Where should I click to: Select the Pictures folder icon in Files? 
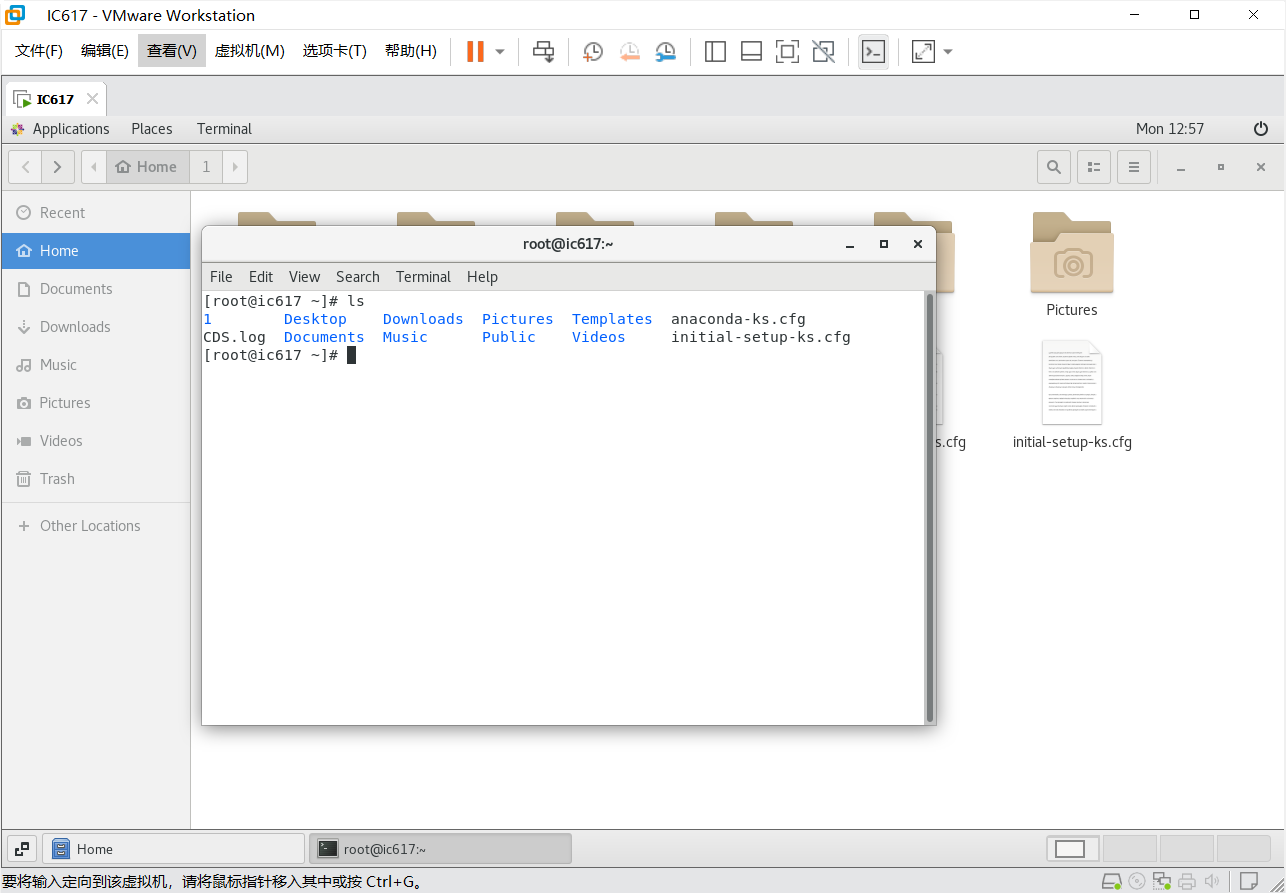click(1072, 252)
